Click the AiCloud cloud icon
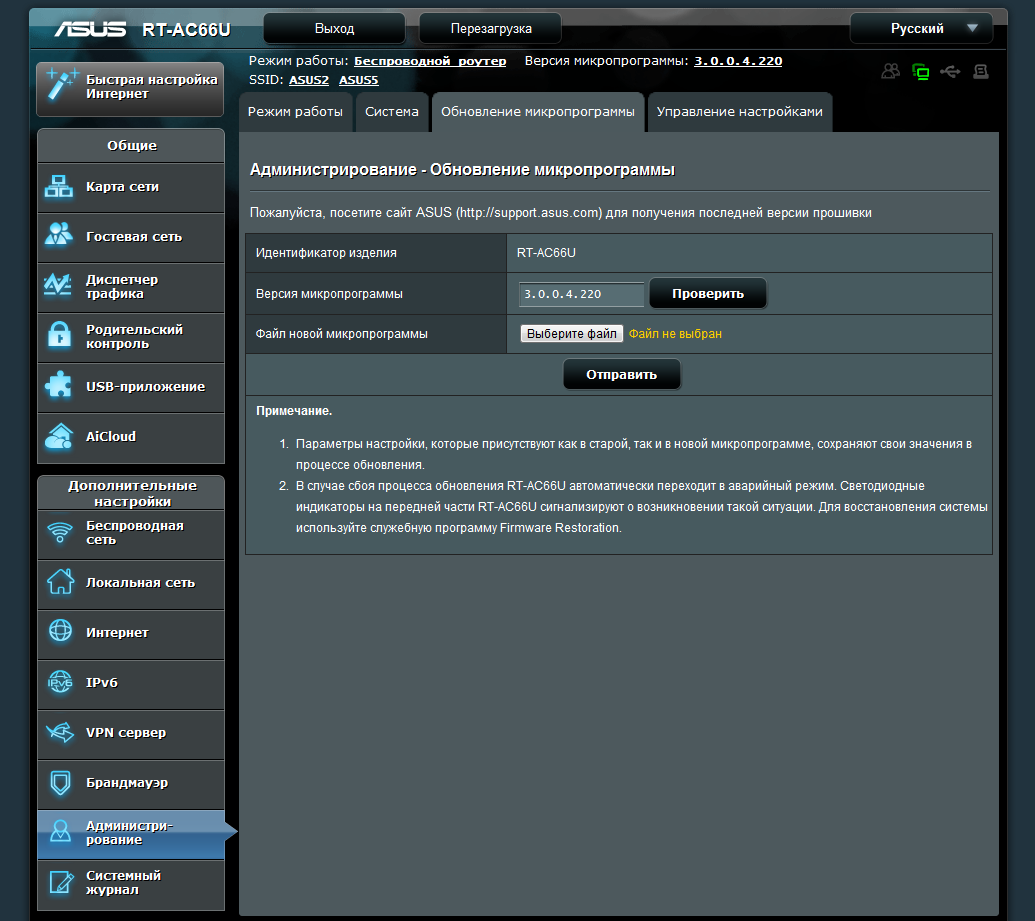The image size is (1035, 921). coord(59,436)
